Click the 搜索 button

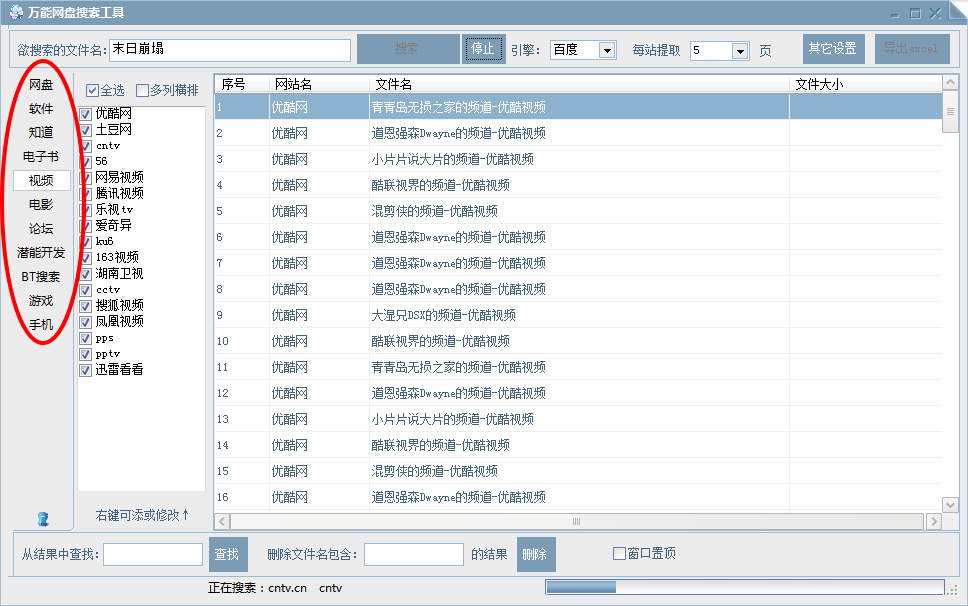(408, 49)
